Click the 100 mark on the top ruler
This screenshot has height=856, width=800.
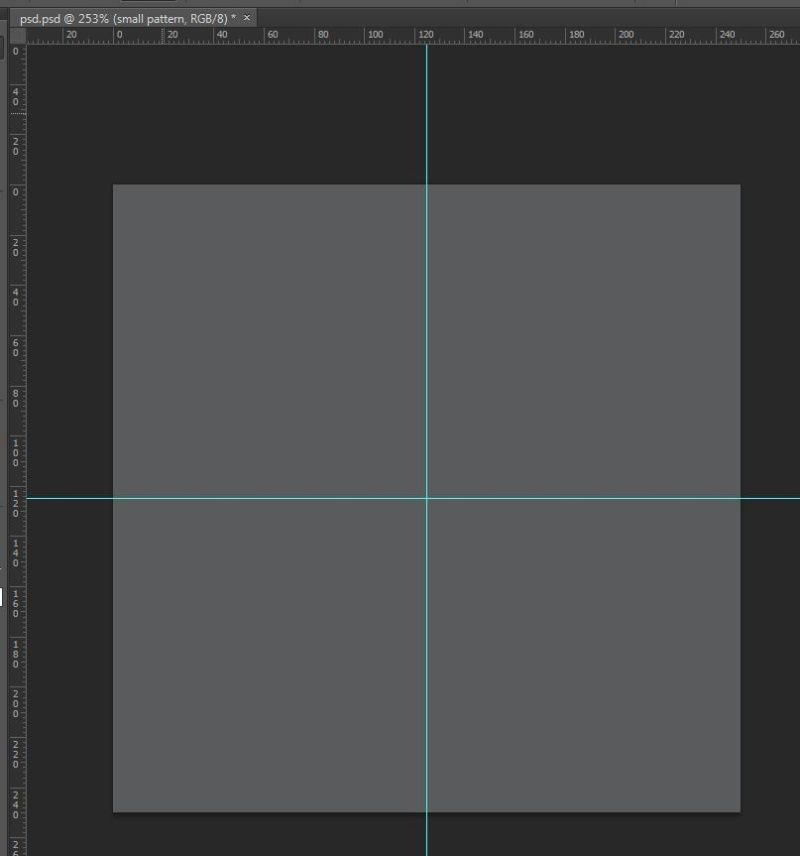coord(375,34)
